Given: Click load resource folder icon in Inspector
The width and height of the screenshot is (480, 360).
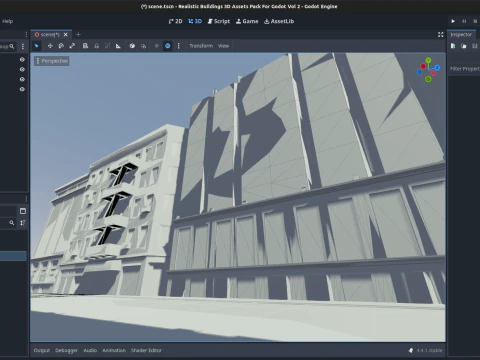Looking at the screenshot, I should [464, 46].
